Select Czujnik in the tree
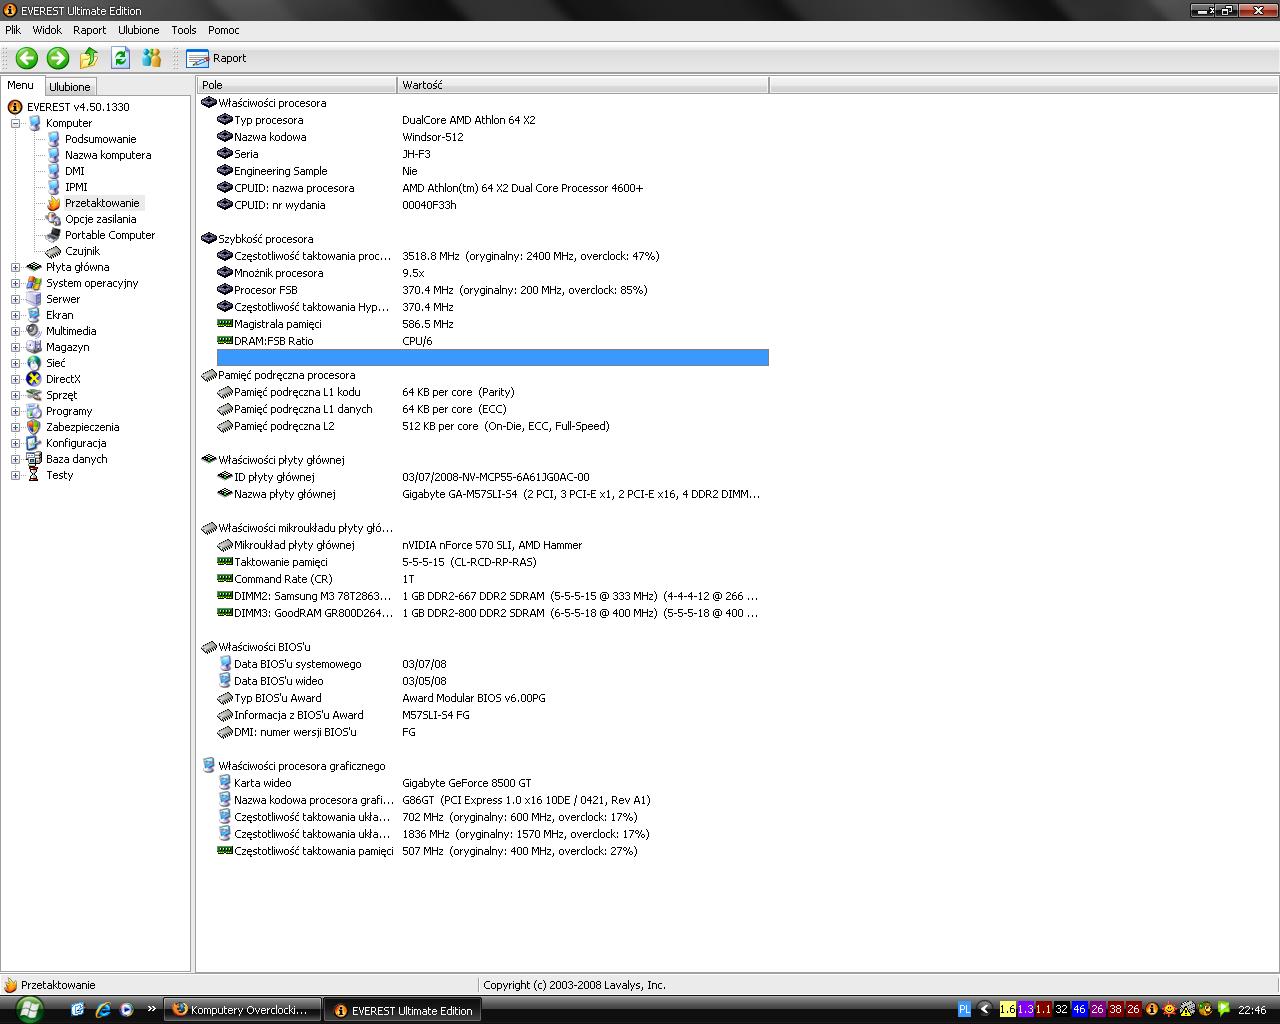Viewport: 1280px width, 1024px height. click(x=82, y=251)
